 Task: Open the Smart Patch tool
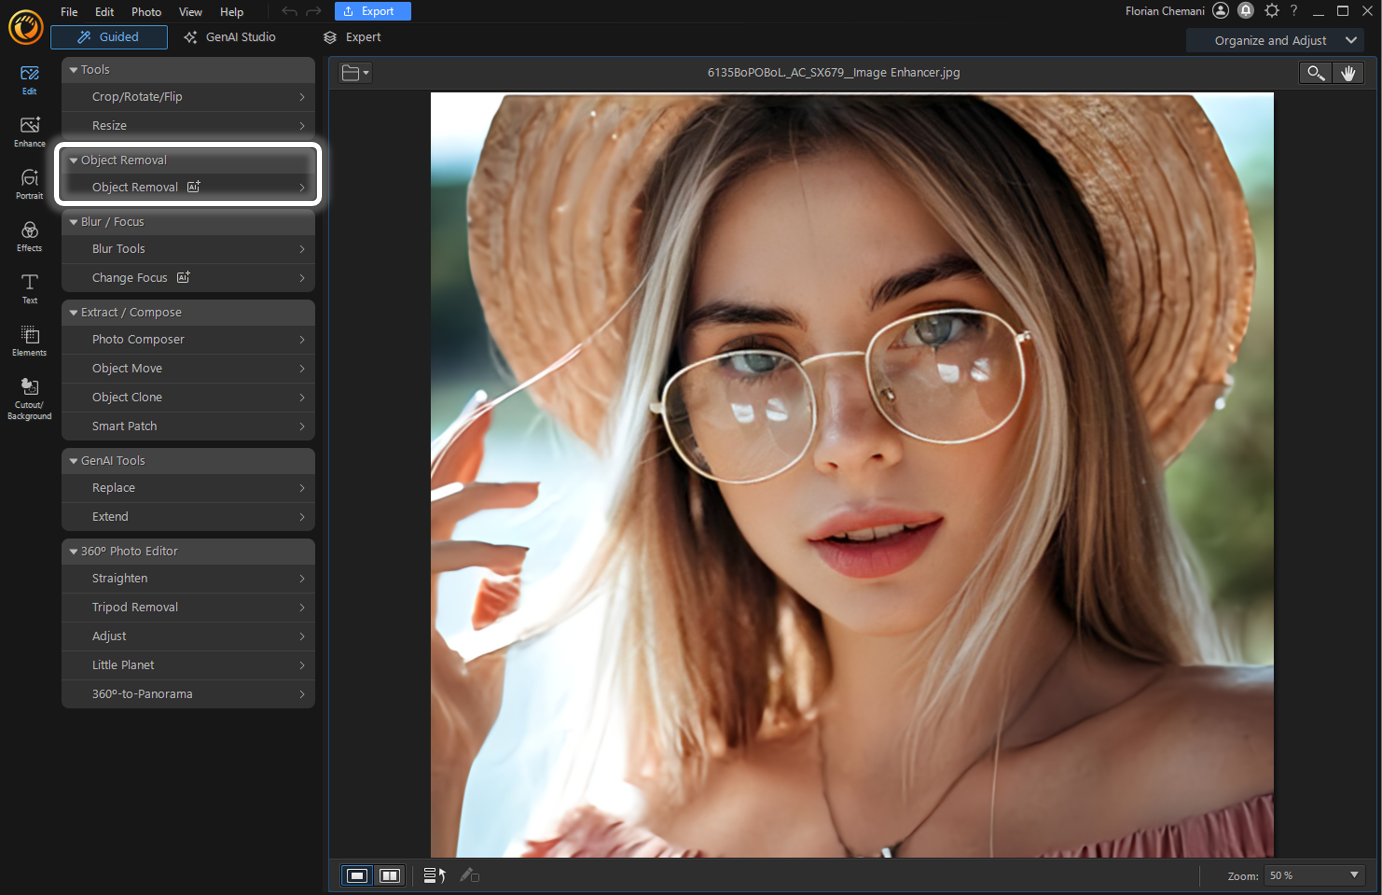click(188, 425)
